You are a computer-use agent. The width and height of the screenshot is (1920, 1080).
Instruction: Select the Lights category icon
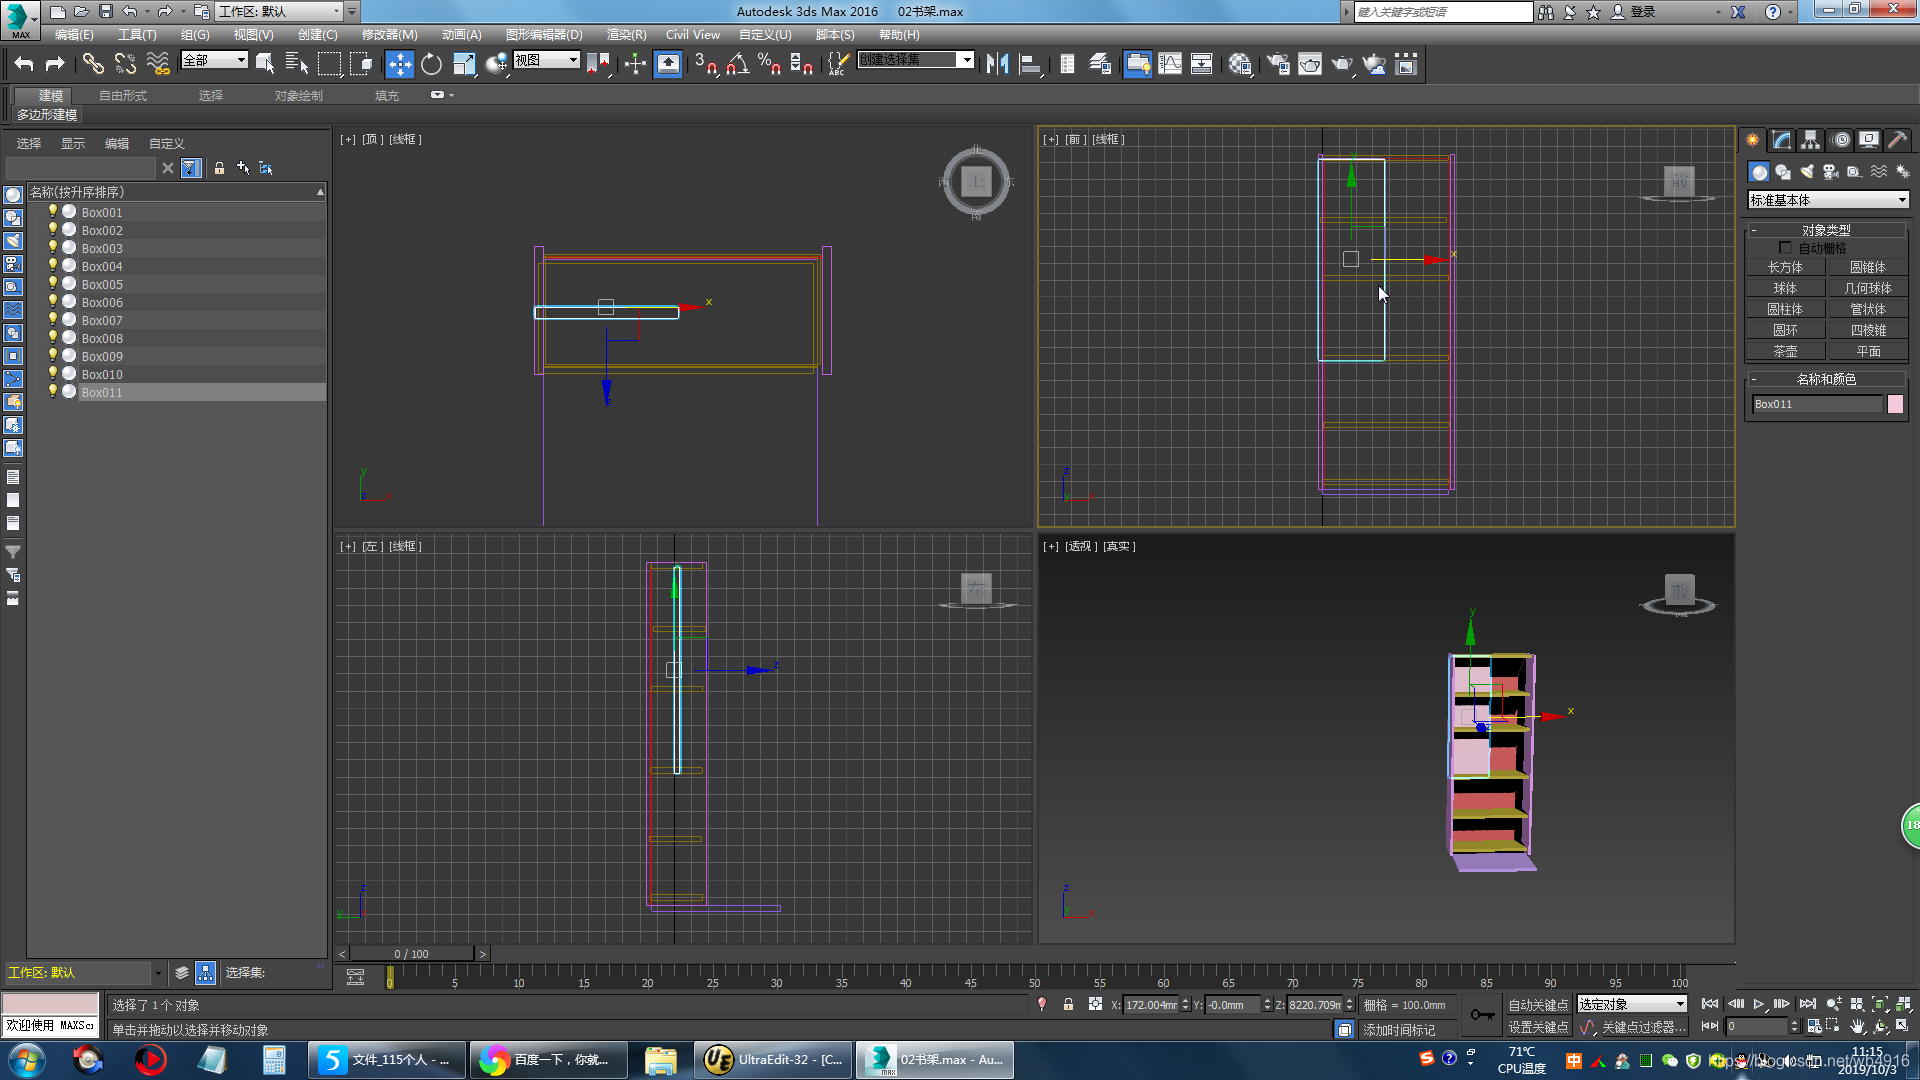pos(1807,172)
